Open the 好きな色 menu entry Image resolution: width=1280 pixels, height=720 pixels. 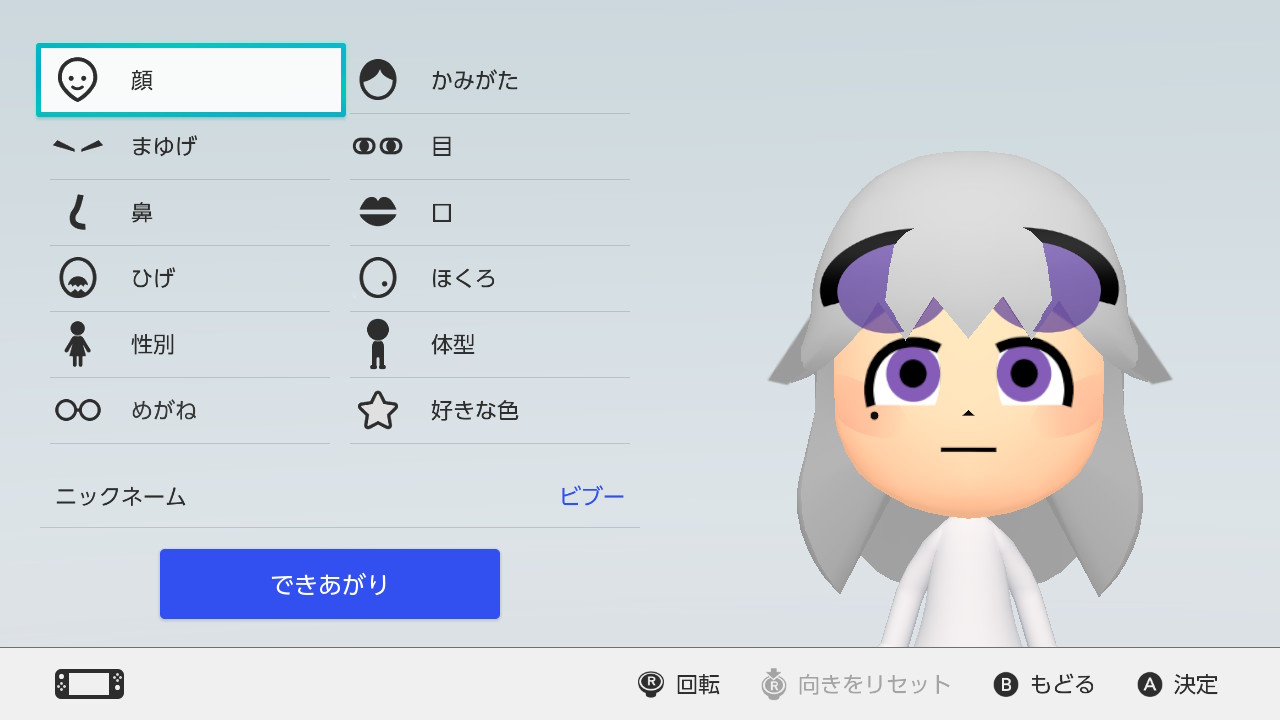pos(490,410)
